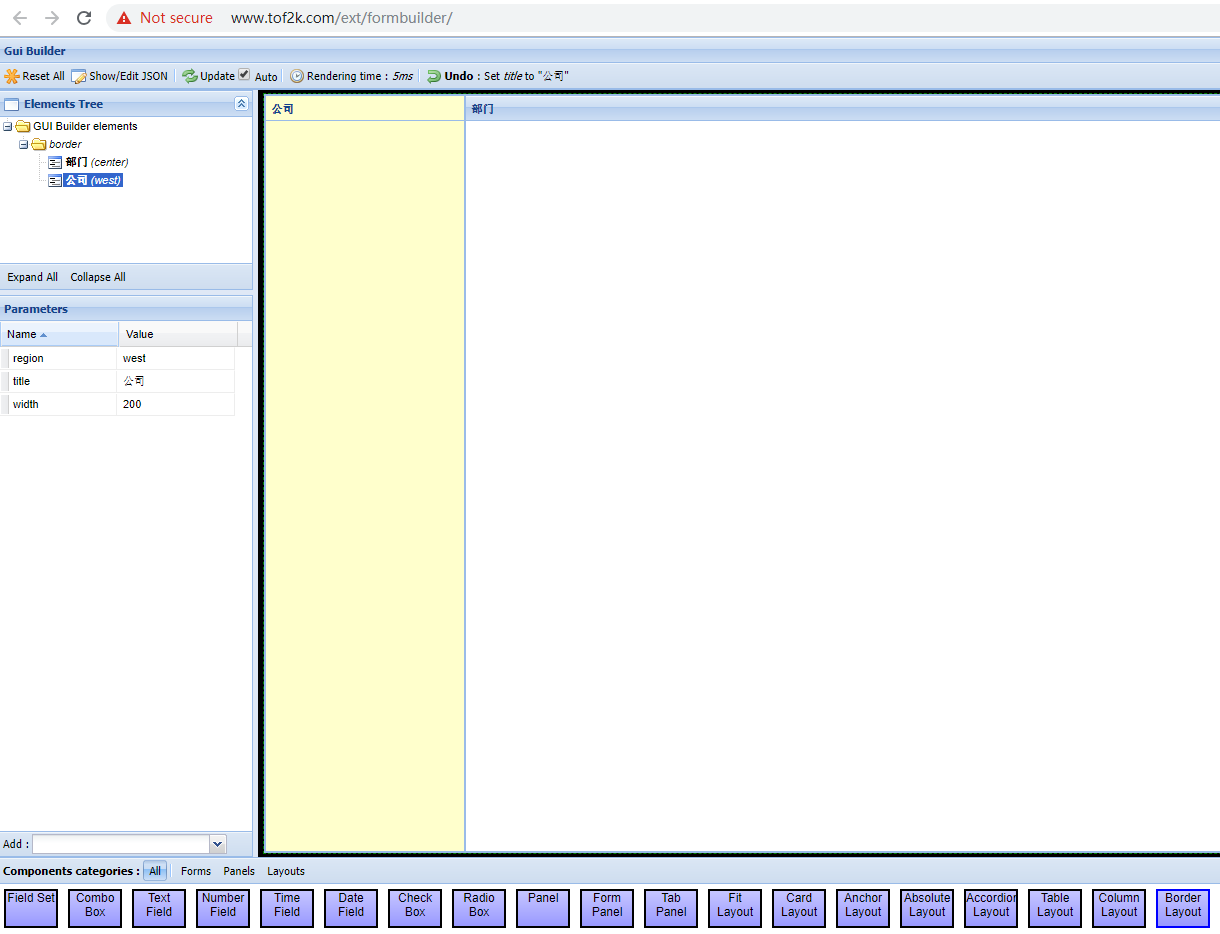Select the Combo Box component
Screen dimensions: 1220x934
tap(94, 907)
